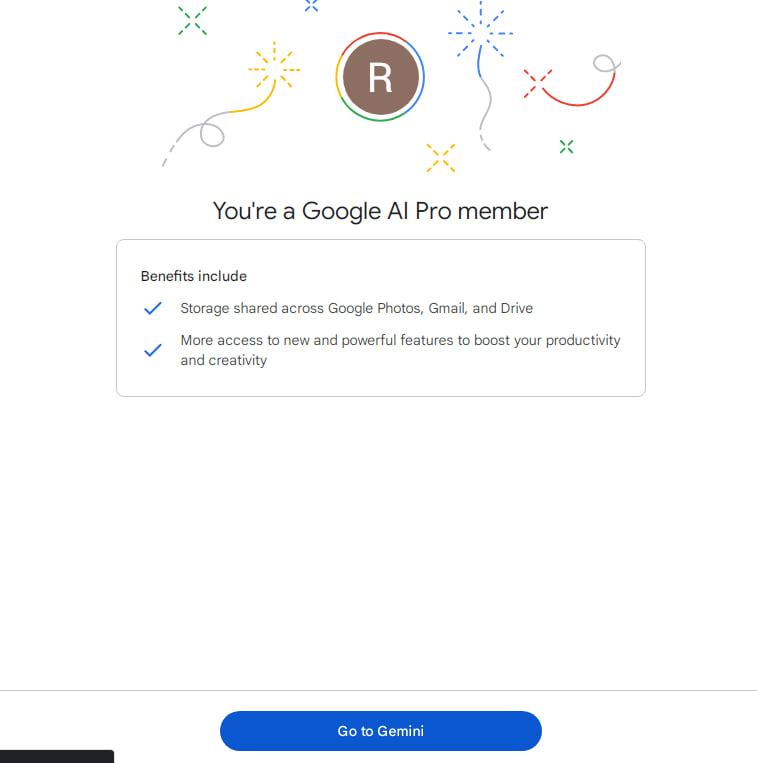Viewport: 757px width, 763px height.
Task: Click the small green sparkle on the right
Action: pyautogui.click(x=566, y=146)
